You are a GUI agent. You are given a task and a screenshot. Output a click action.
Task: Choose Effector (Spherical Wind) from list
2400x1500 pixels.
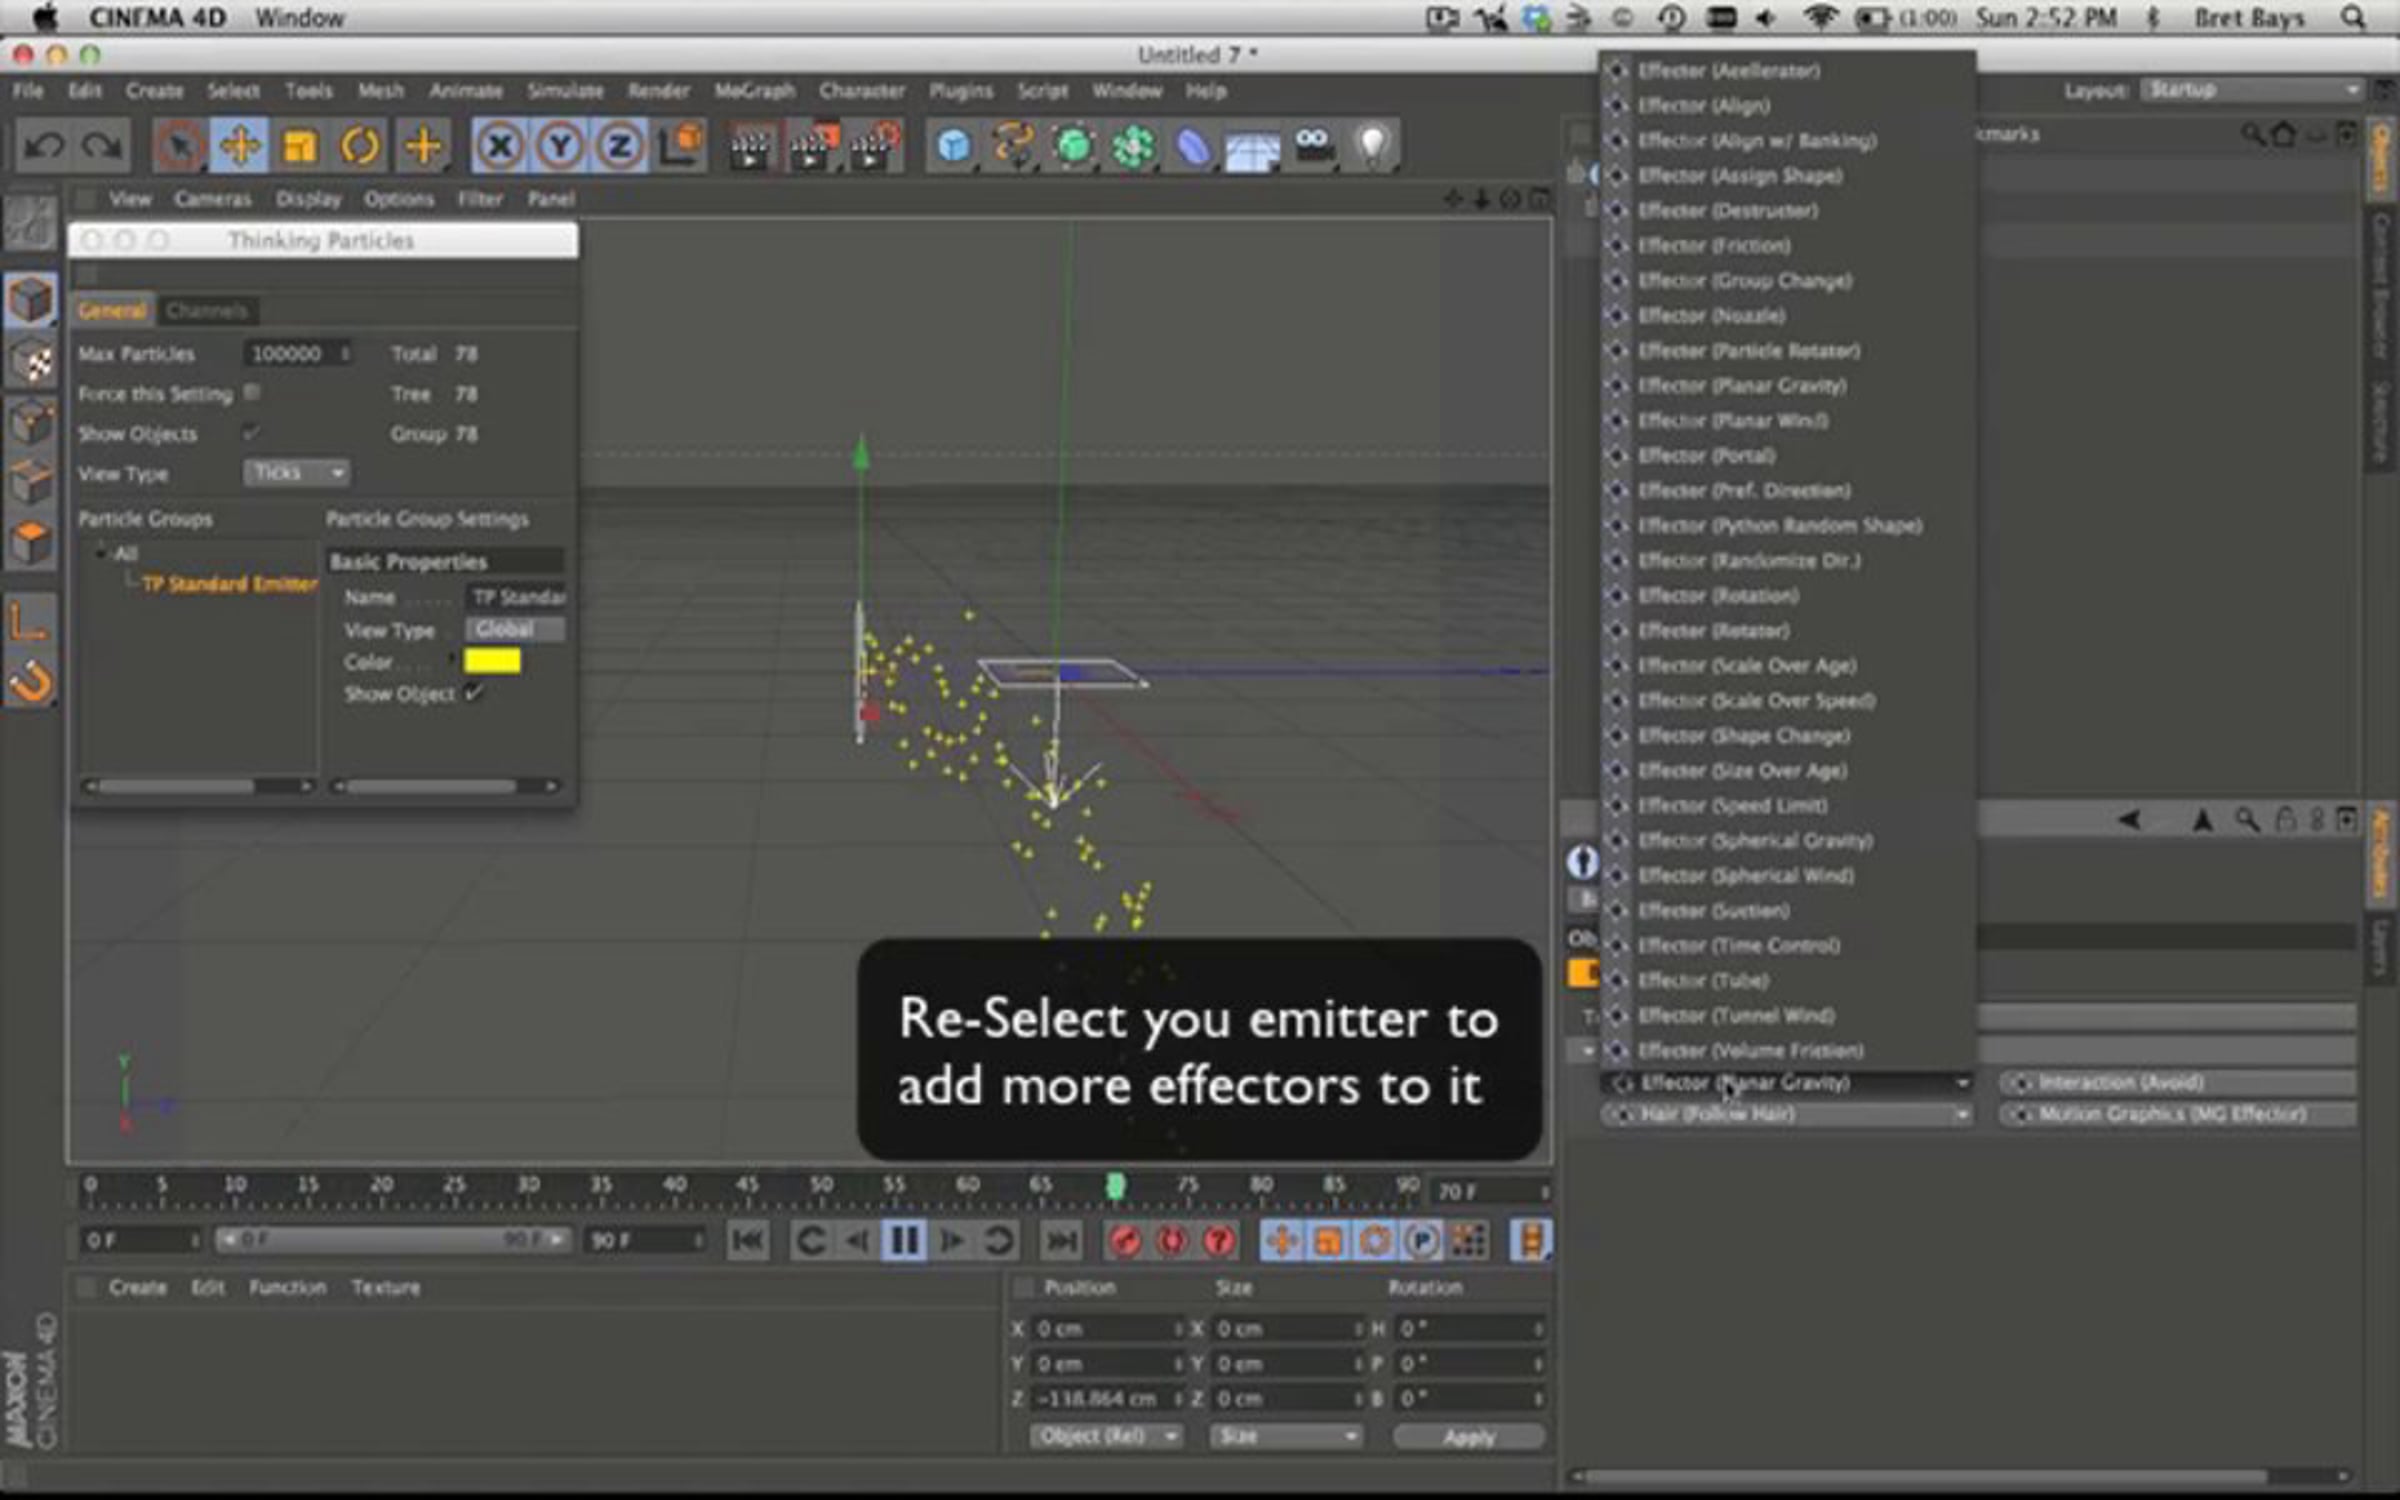point(1788,876)
